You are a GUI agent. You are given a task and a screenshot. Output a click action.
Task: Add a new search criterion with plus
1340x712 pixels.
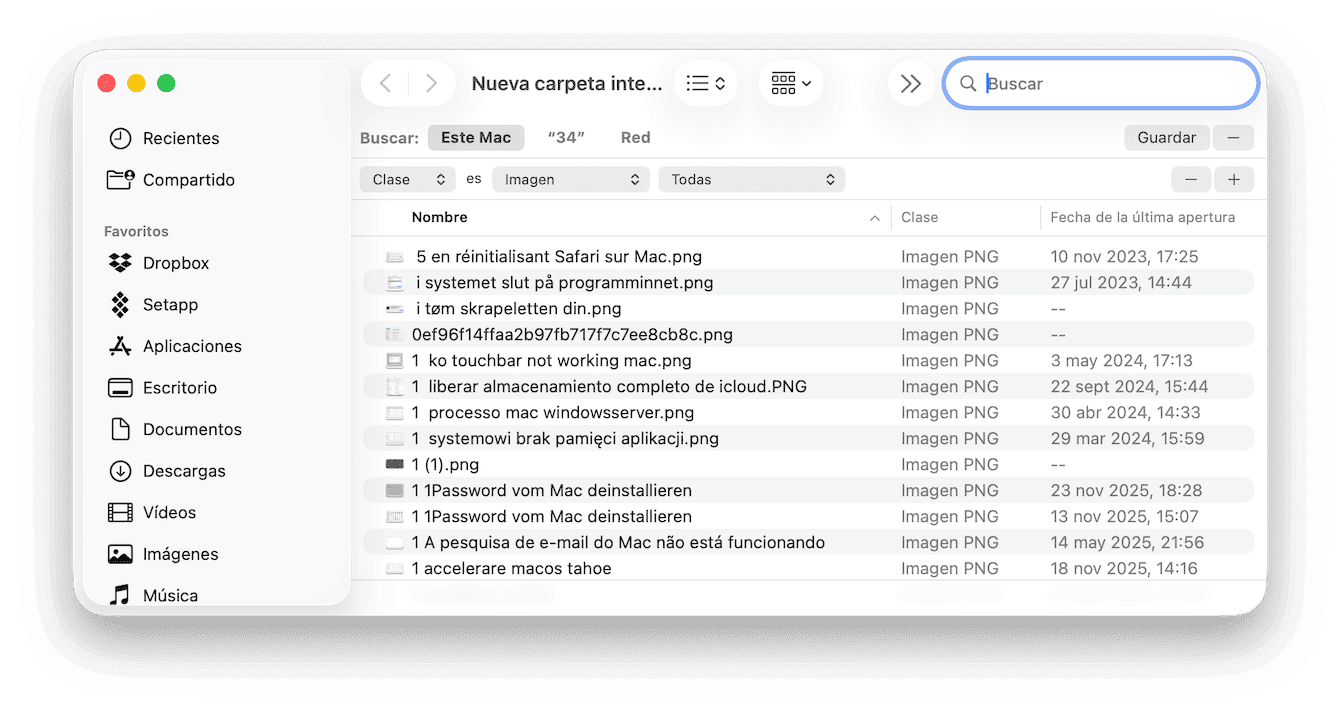(x=1234, y=179)
